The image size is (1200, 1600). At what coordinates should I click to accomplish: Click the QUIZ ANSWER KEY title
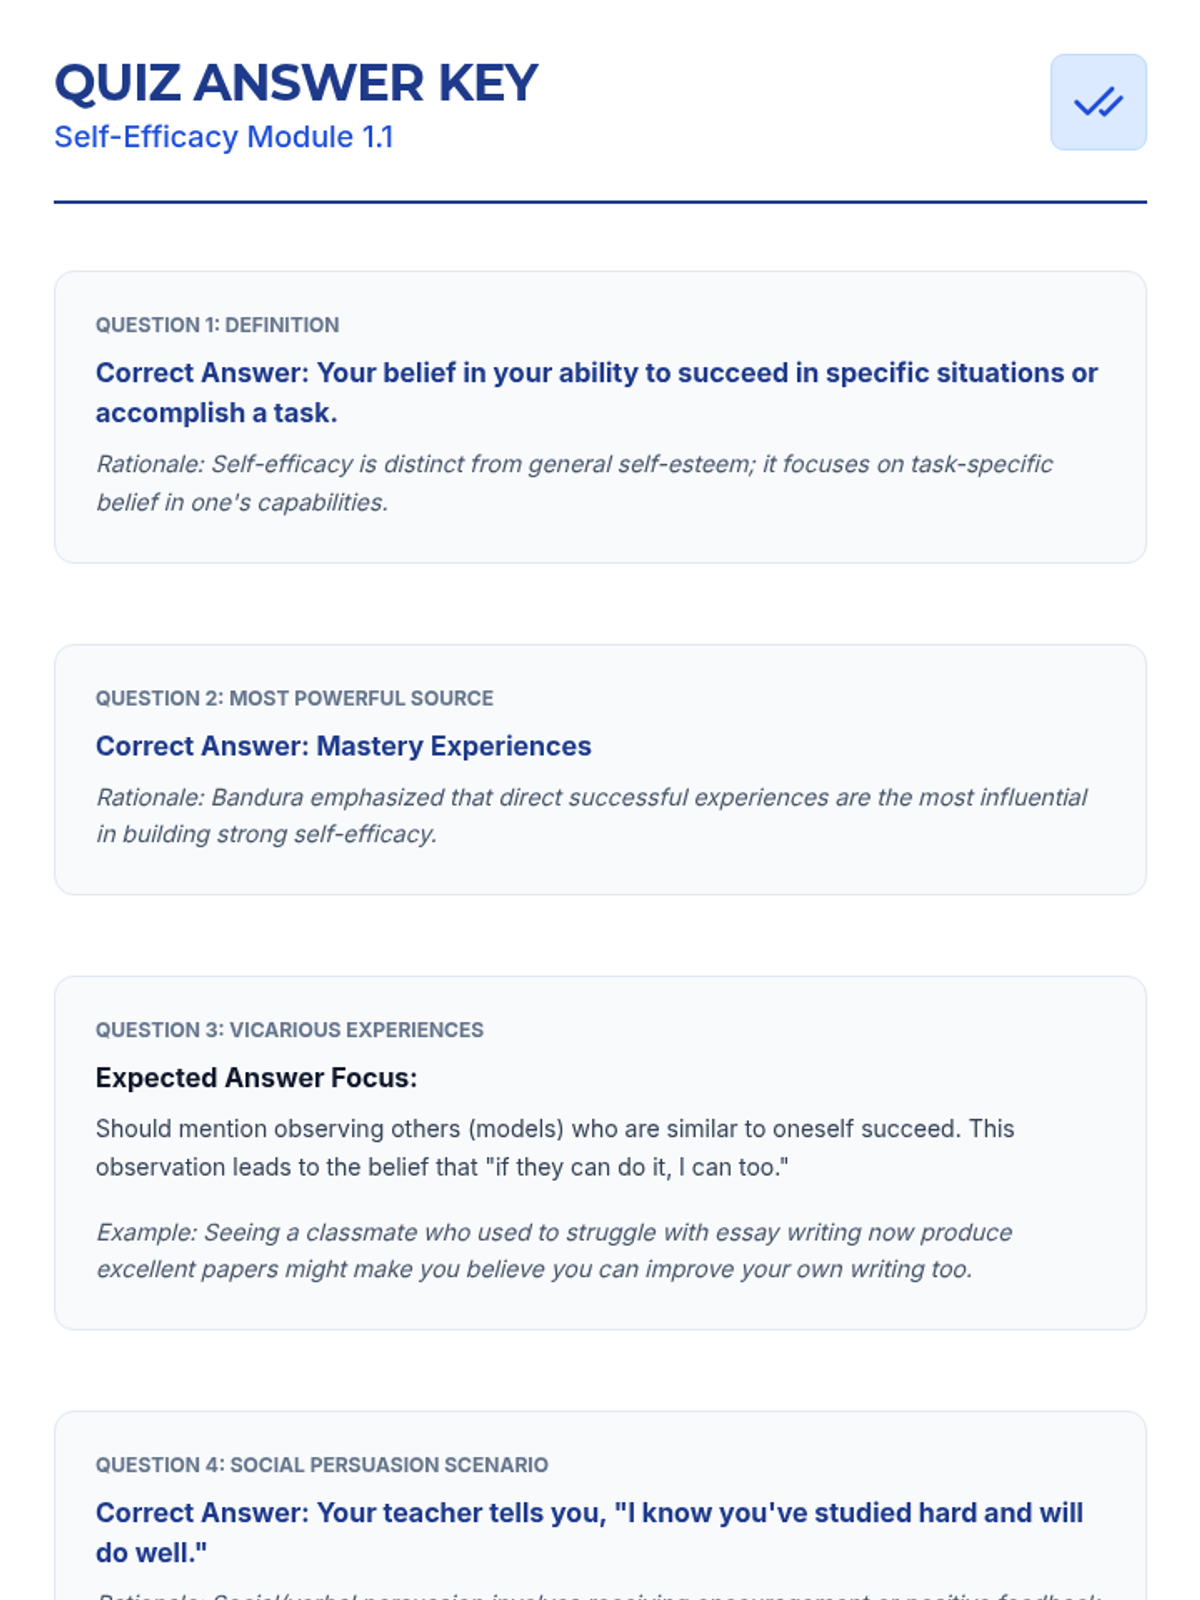pyautogui.click(x=296, y=83)
